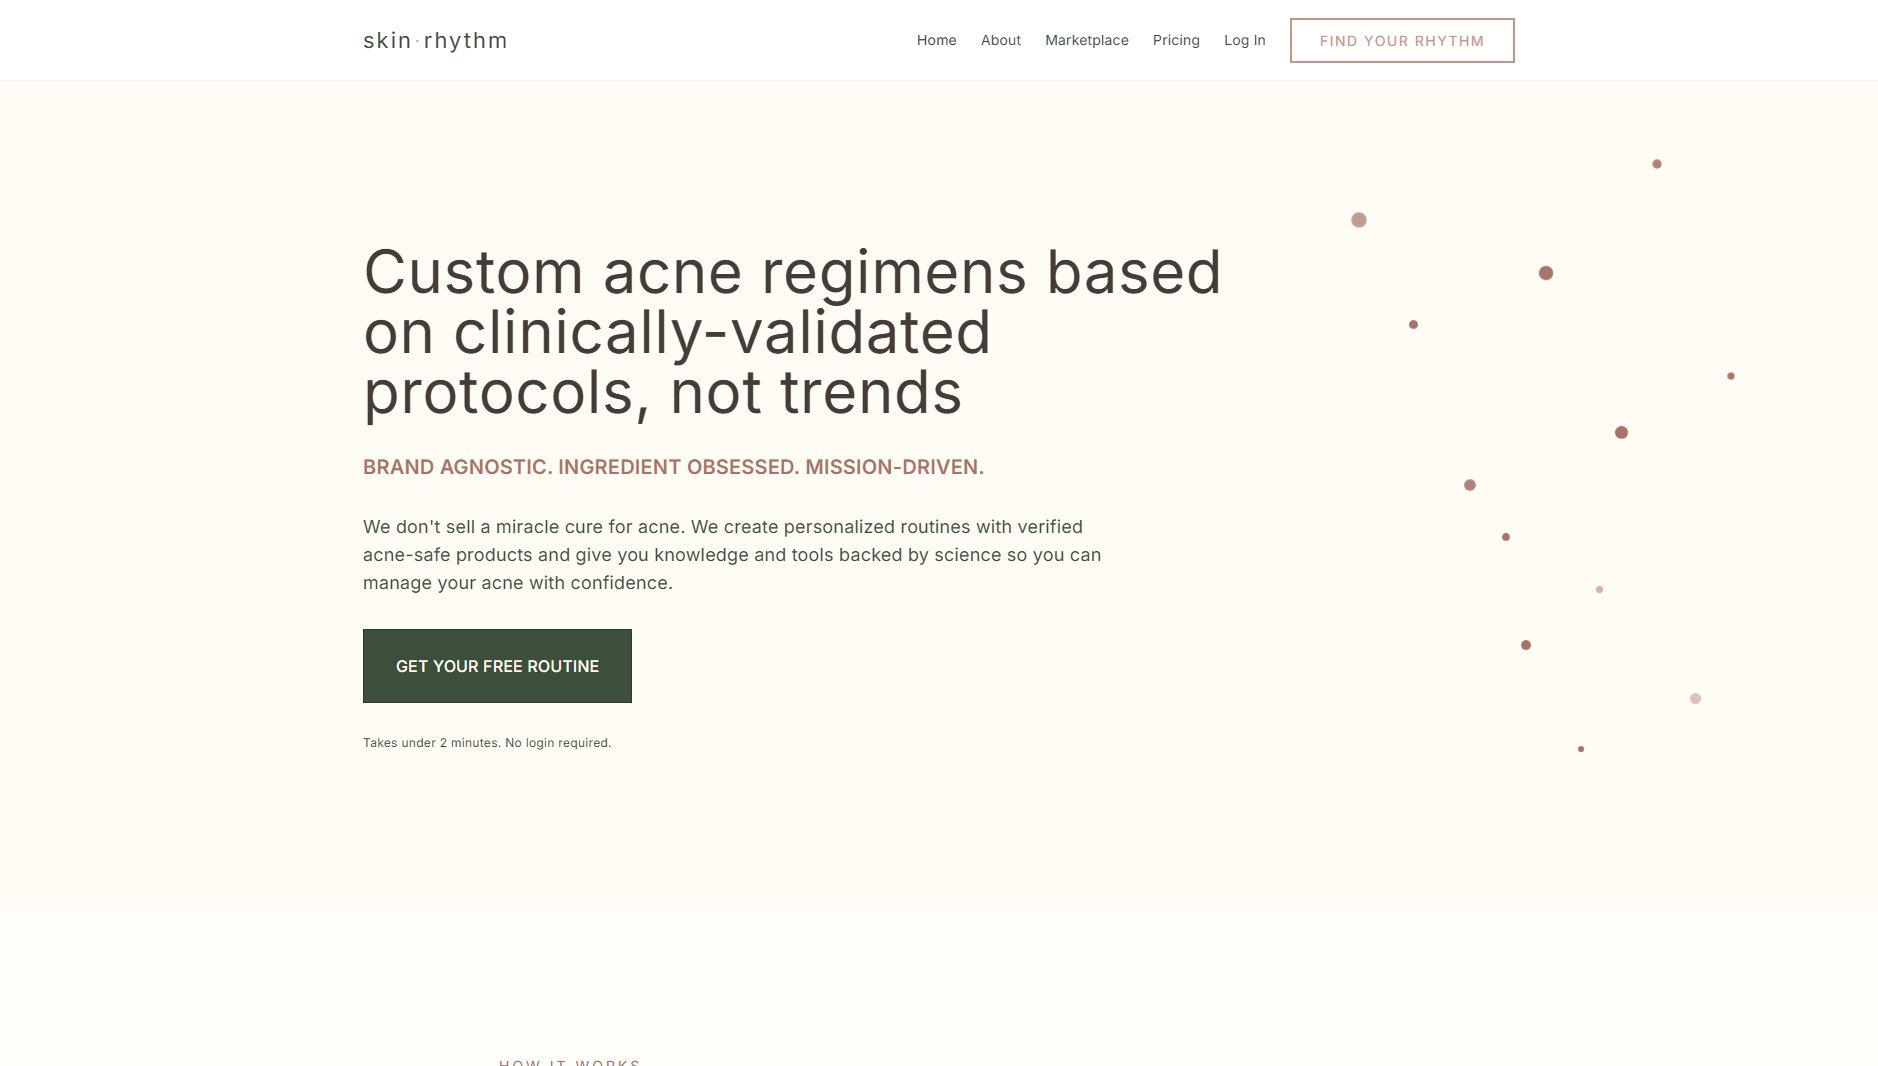Click the white header bar background
Image resolution: width=1878 pixels, height=1066 pixels.
click(700, 39)
